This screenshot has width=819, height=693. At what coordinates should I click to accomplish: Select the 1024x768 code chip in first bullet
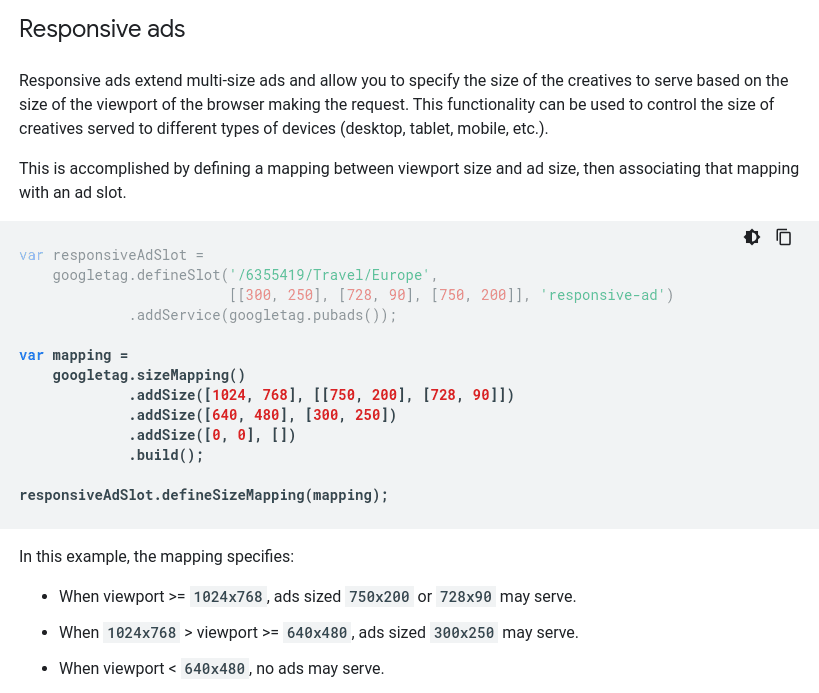click(228, 596)
